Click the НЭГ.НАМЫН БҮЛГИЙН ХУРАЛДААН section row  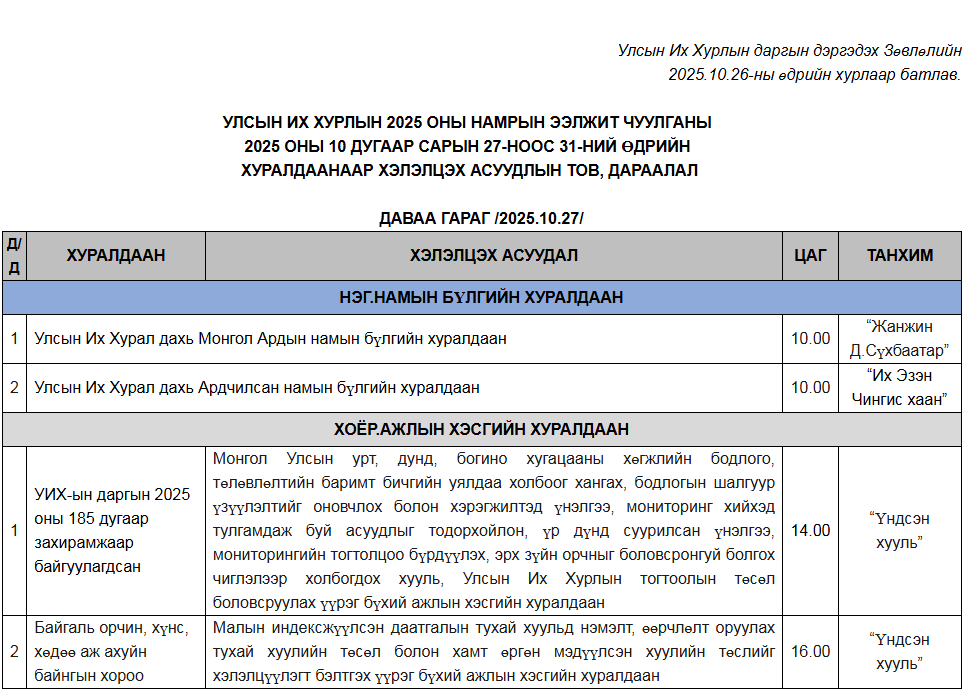click(x=481, y=297)
